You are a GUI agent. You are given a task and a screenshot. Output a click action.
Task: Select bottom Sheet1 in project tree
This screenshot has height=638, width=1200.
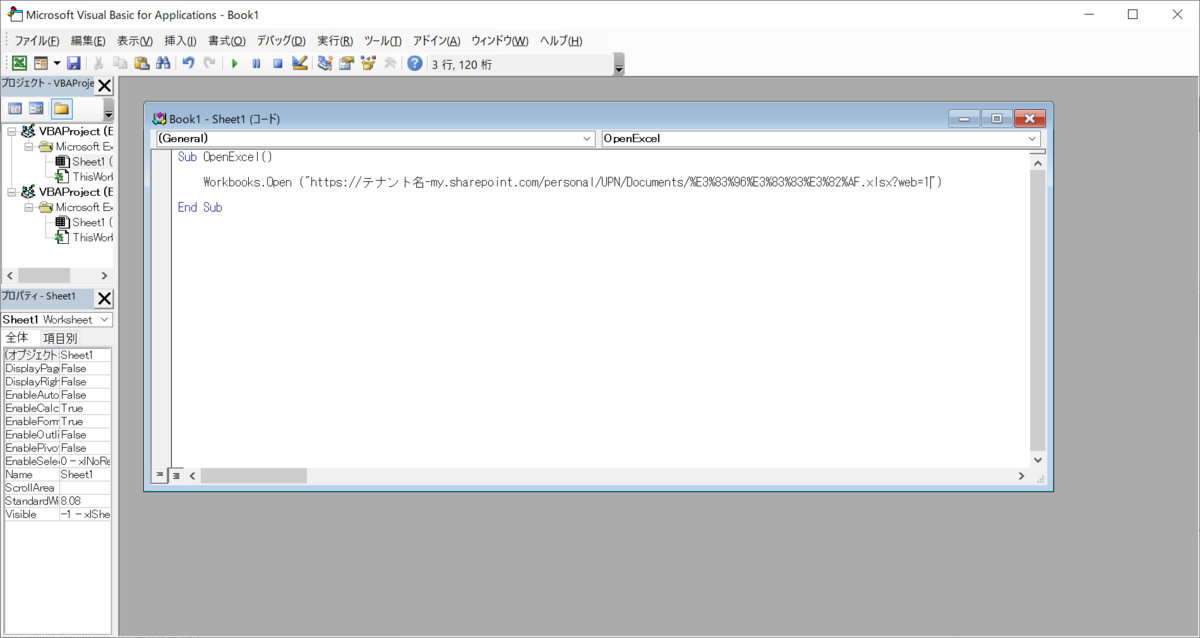tap(84, 222)
